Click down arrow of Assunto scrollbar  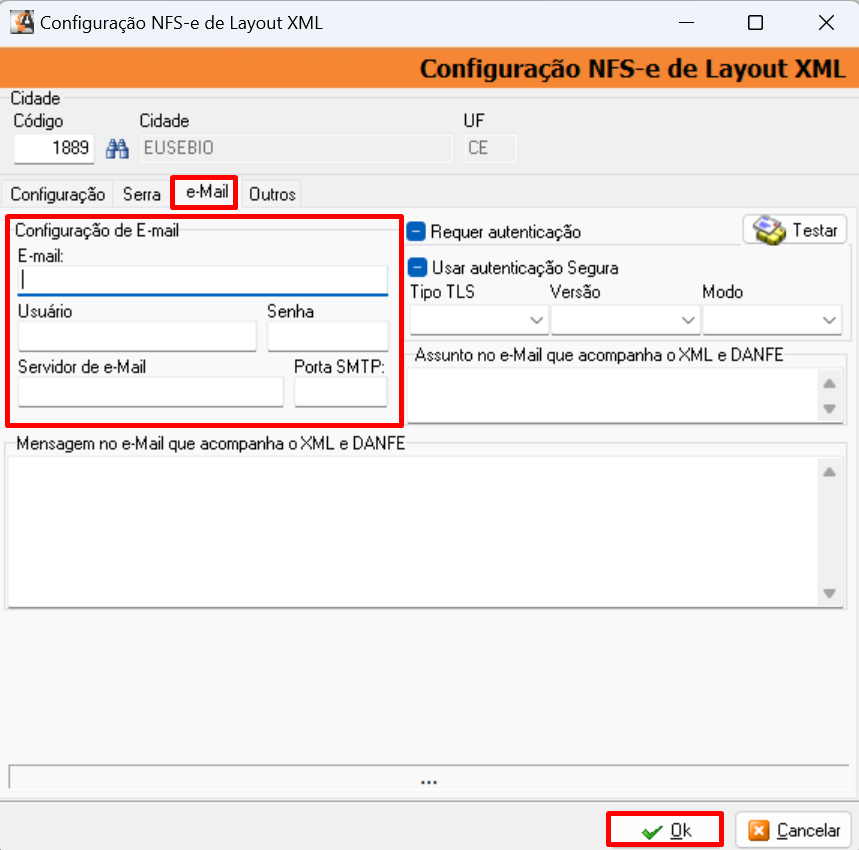point(829,409)
